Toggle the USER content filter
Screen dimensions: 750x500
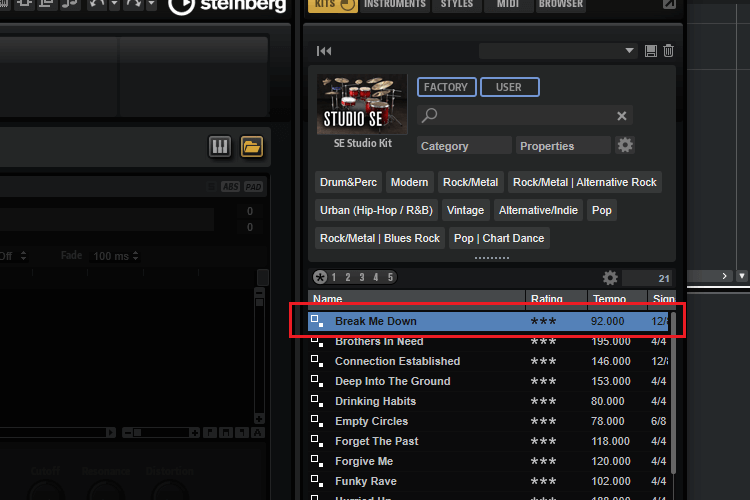click(509, 87)
